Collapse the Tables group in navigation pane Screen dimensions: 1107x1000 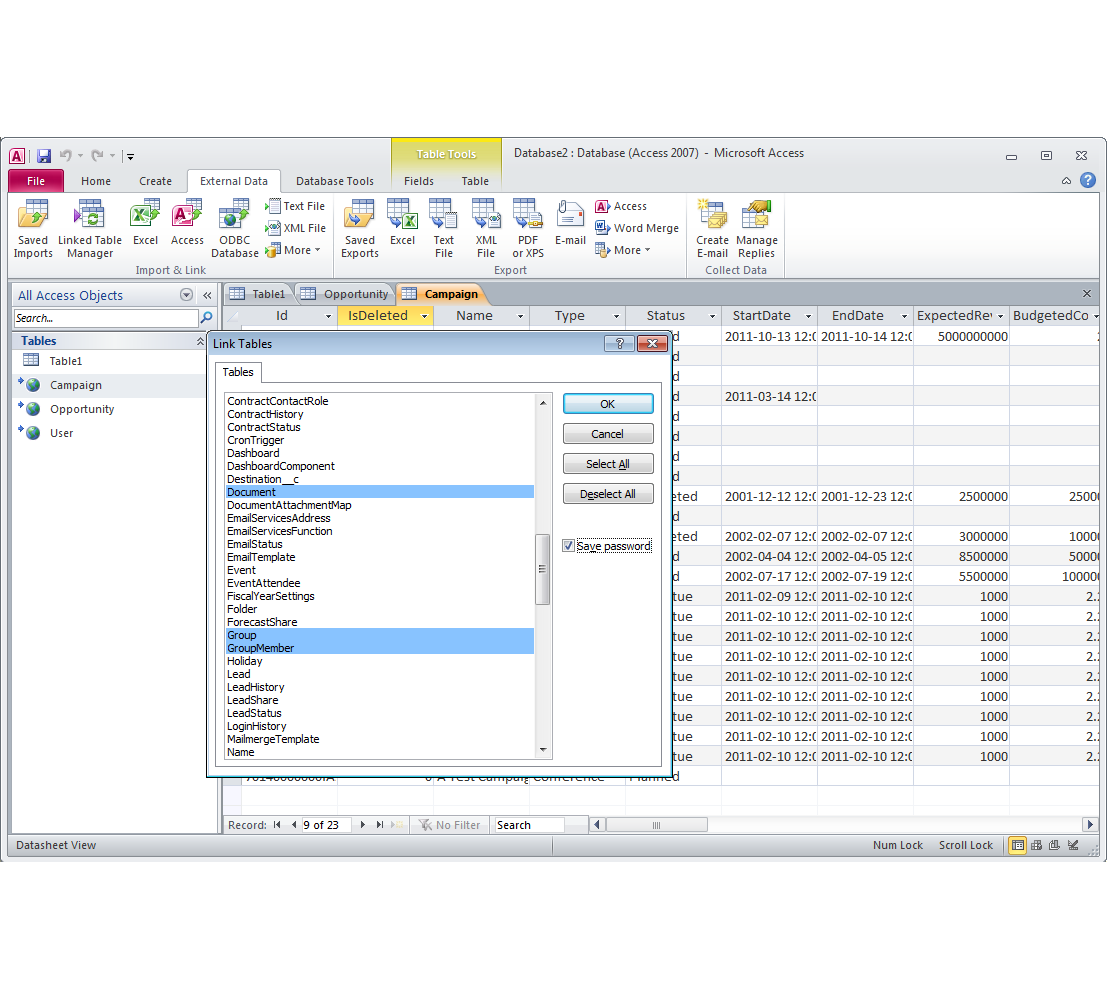[200, 341]
